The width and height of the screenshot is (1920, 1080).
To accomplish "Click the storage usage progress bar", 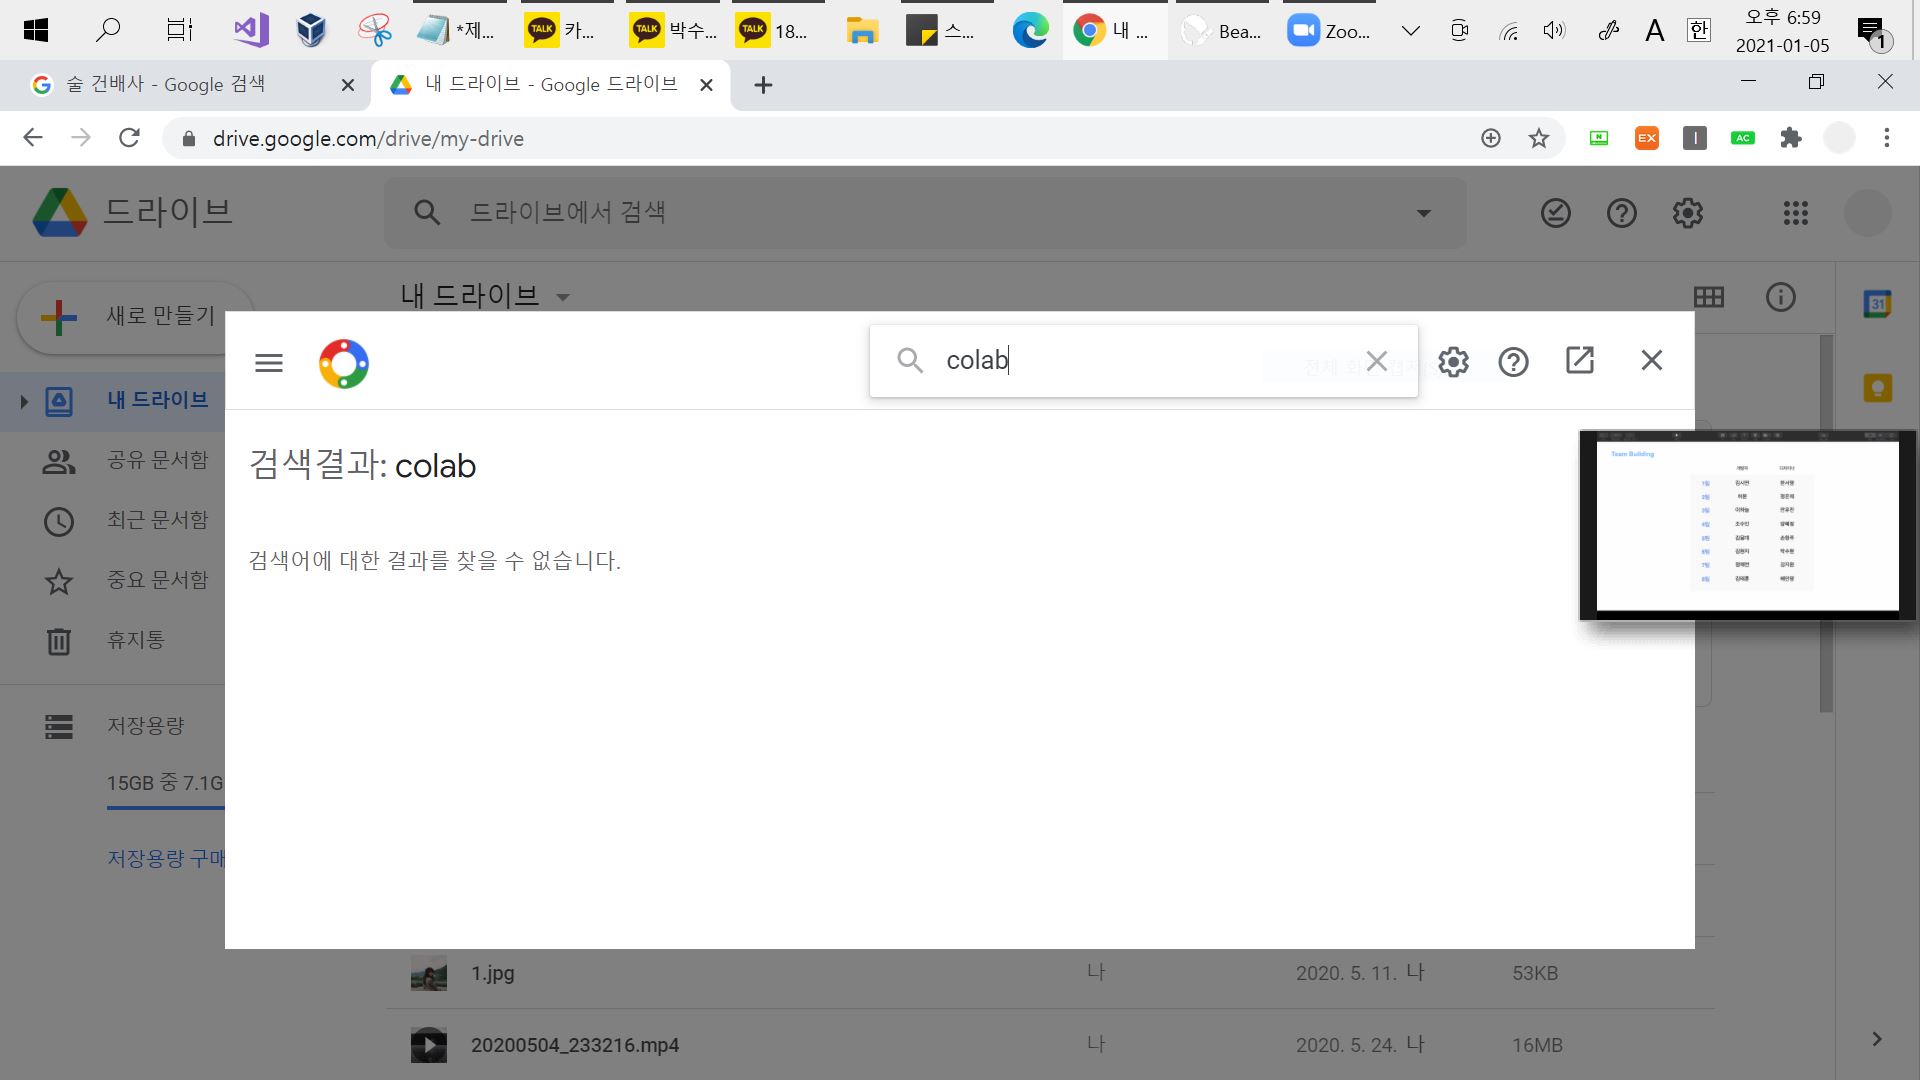I will point(166,806).
